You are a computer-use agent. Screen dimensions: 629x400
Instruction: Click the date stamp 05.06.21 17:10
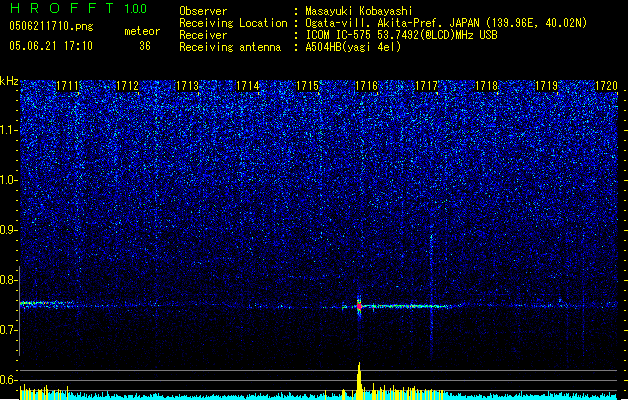tap(51, 46)
